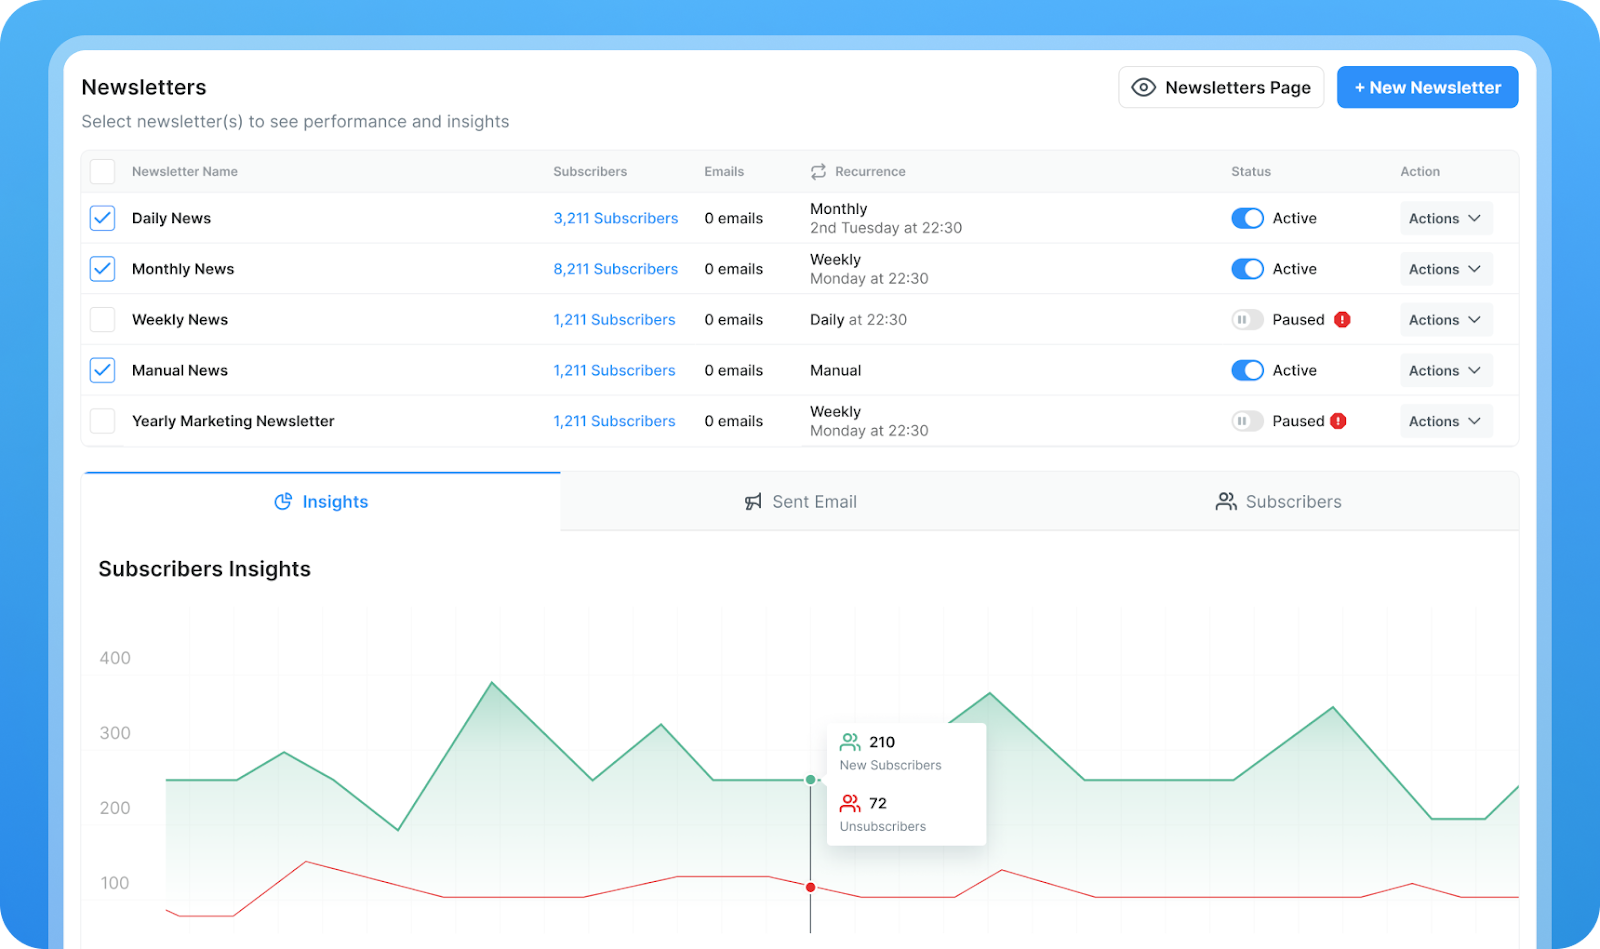Click the Subscribers column header

pyautogui.click(x=590, y=172)
